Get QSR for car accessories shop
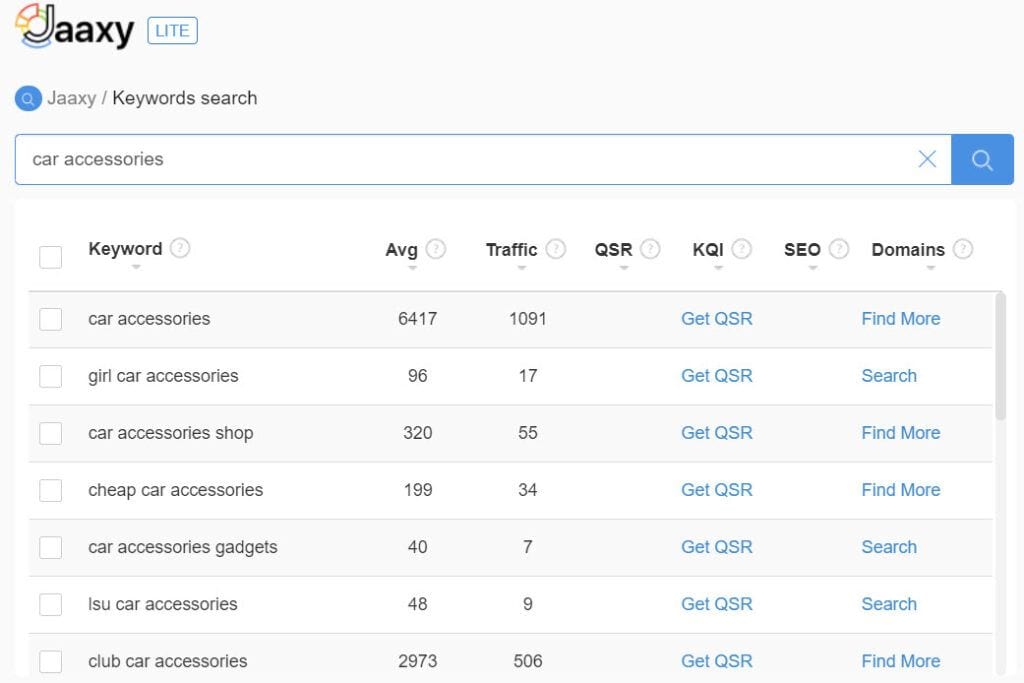This screenshot has height=683, width=1024. tap(716, 433)
